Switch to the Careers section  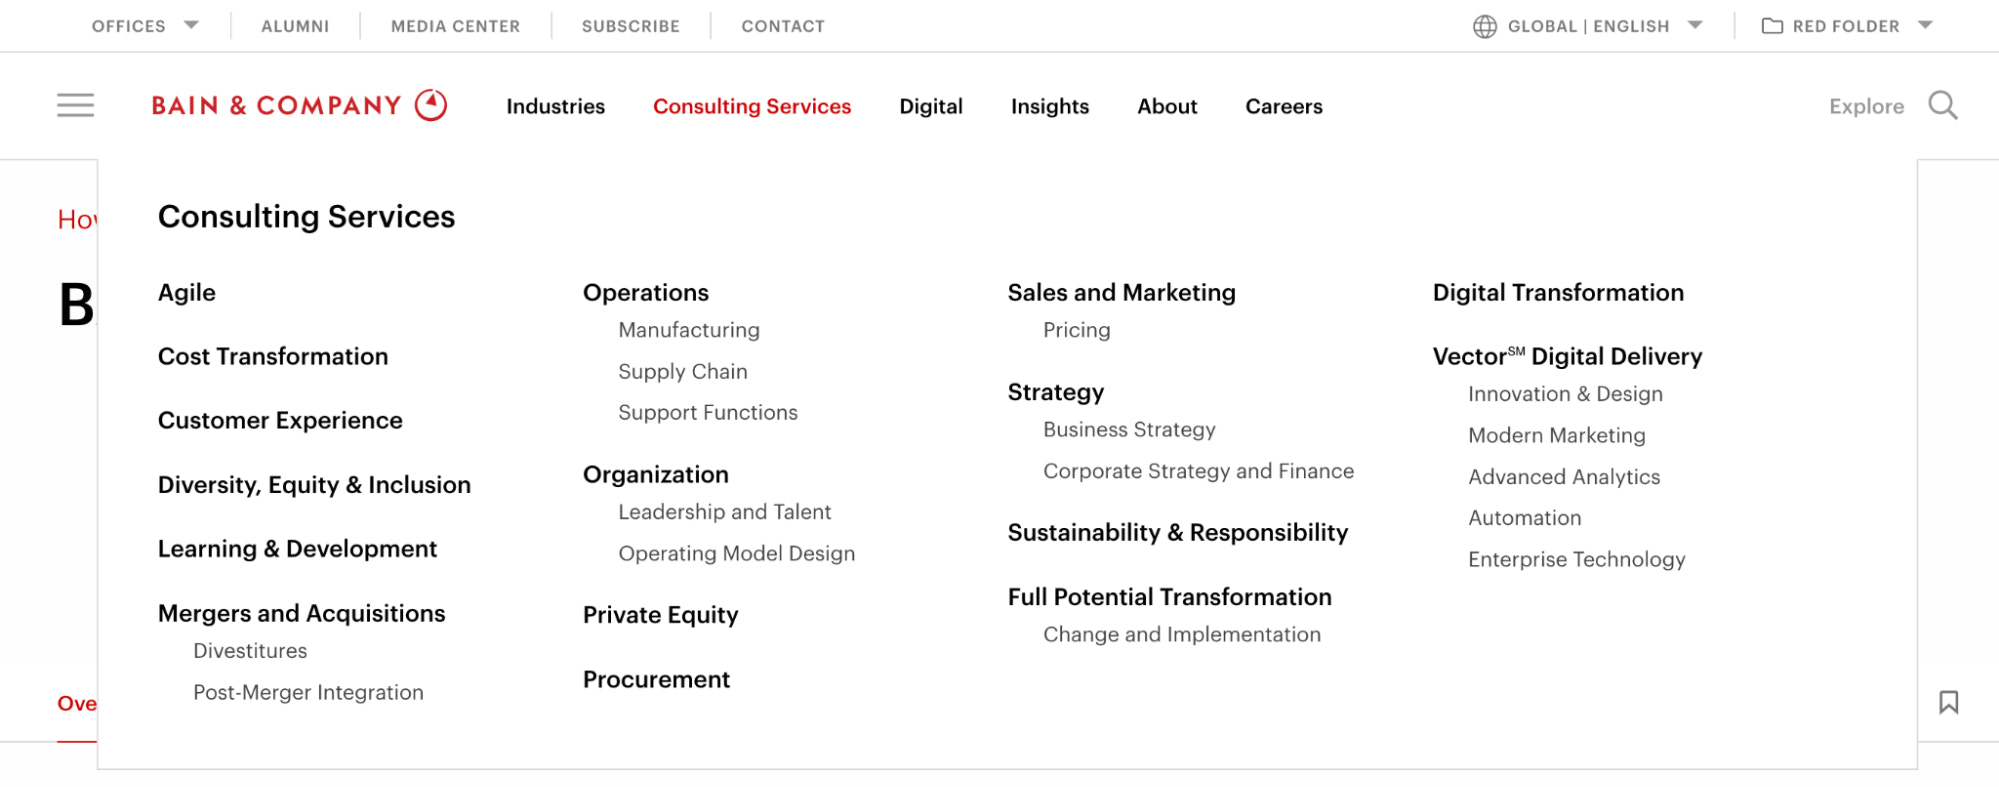(x=1283, y=106)
